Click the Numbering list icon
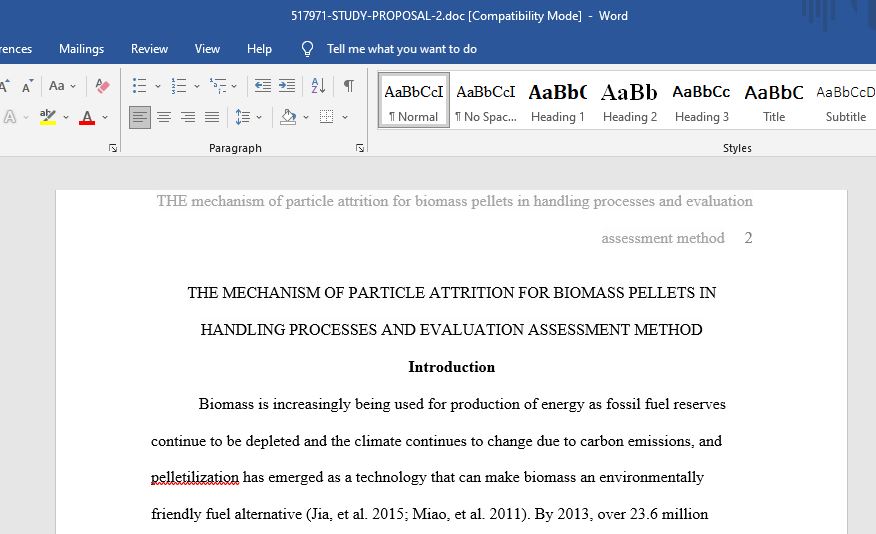The width and height of the screenshot is (876, 534). pos(178,86)
